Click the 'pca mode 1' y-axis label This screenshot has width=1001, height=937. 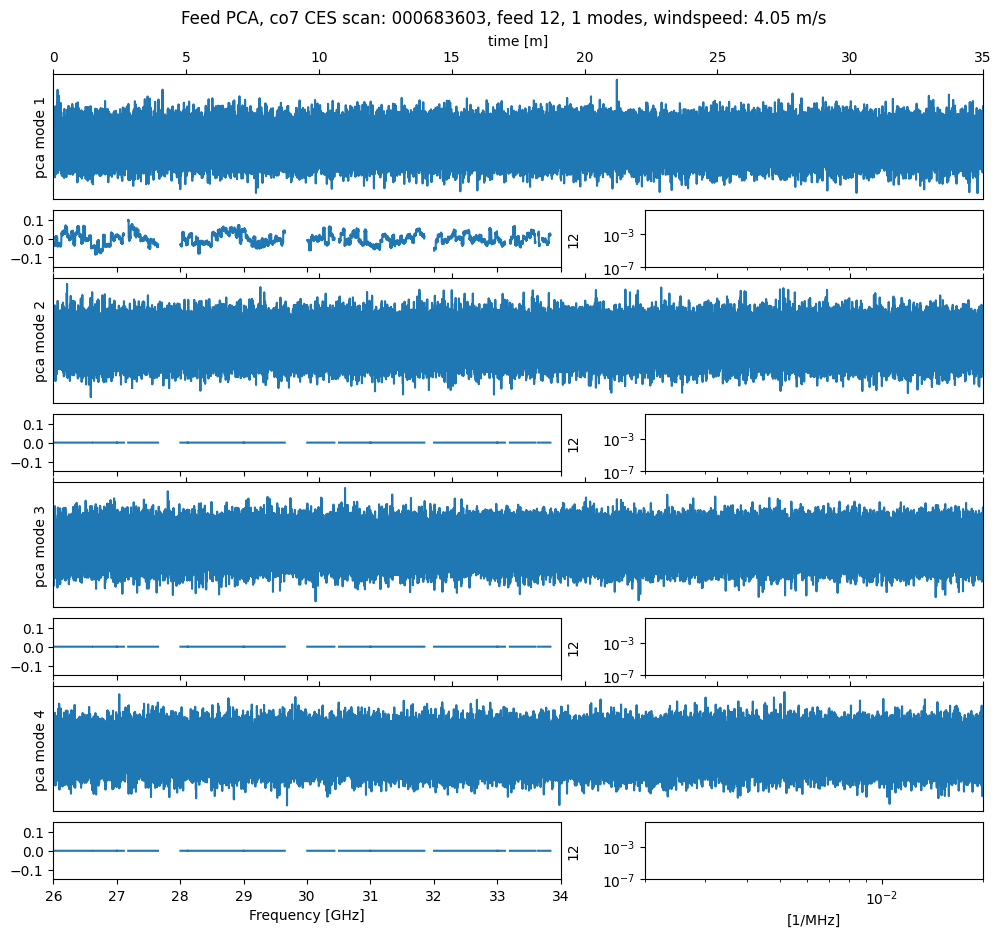pos(41,136)
